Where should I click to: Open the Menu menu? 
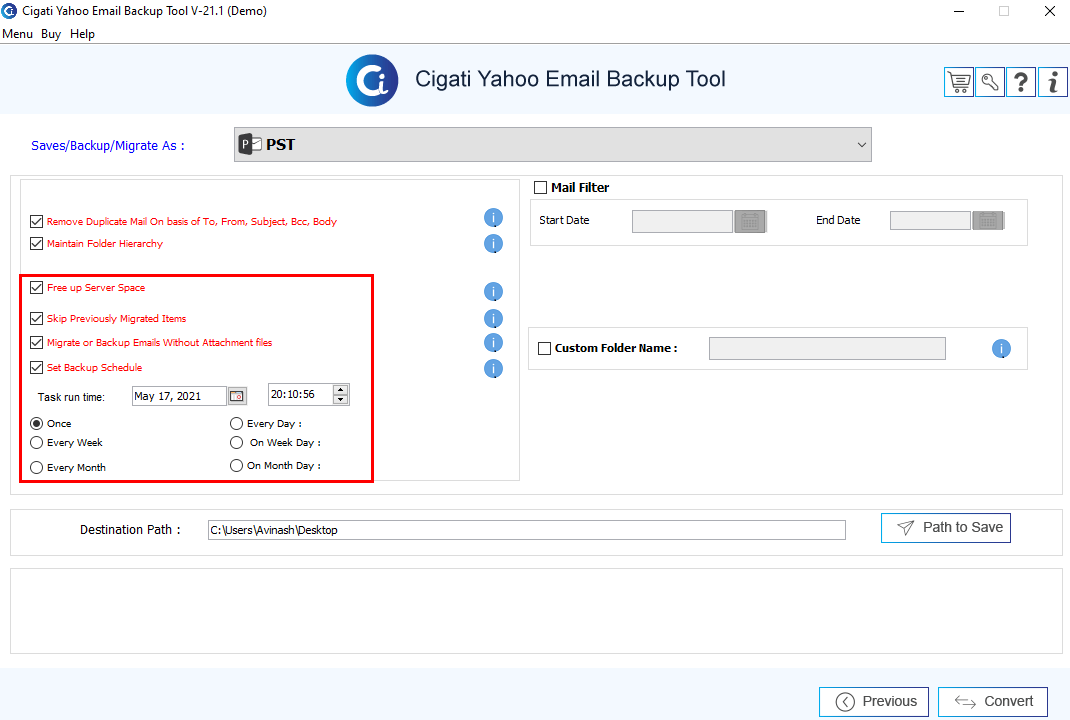point(18,34)
